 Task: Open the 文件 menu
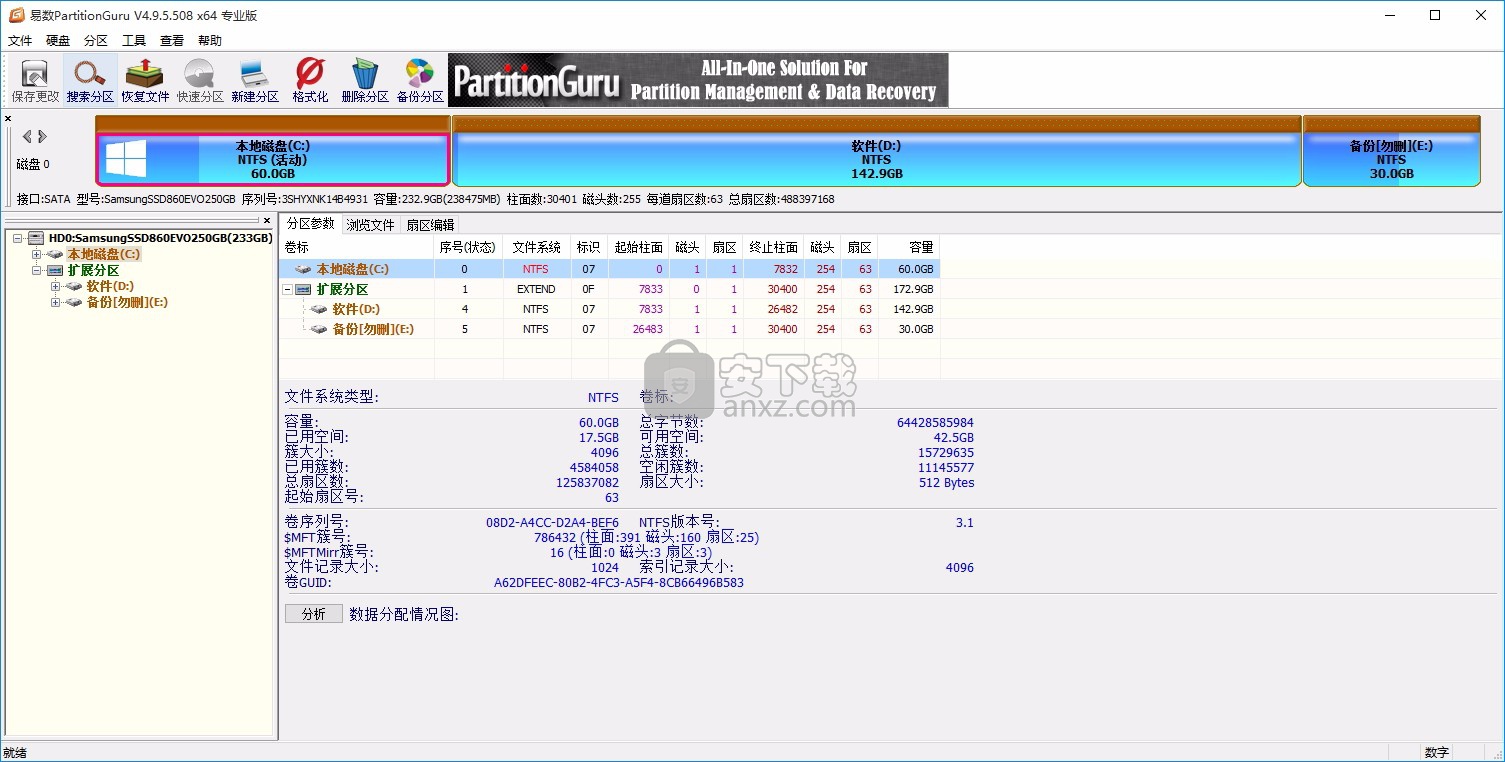(20, 41)
